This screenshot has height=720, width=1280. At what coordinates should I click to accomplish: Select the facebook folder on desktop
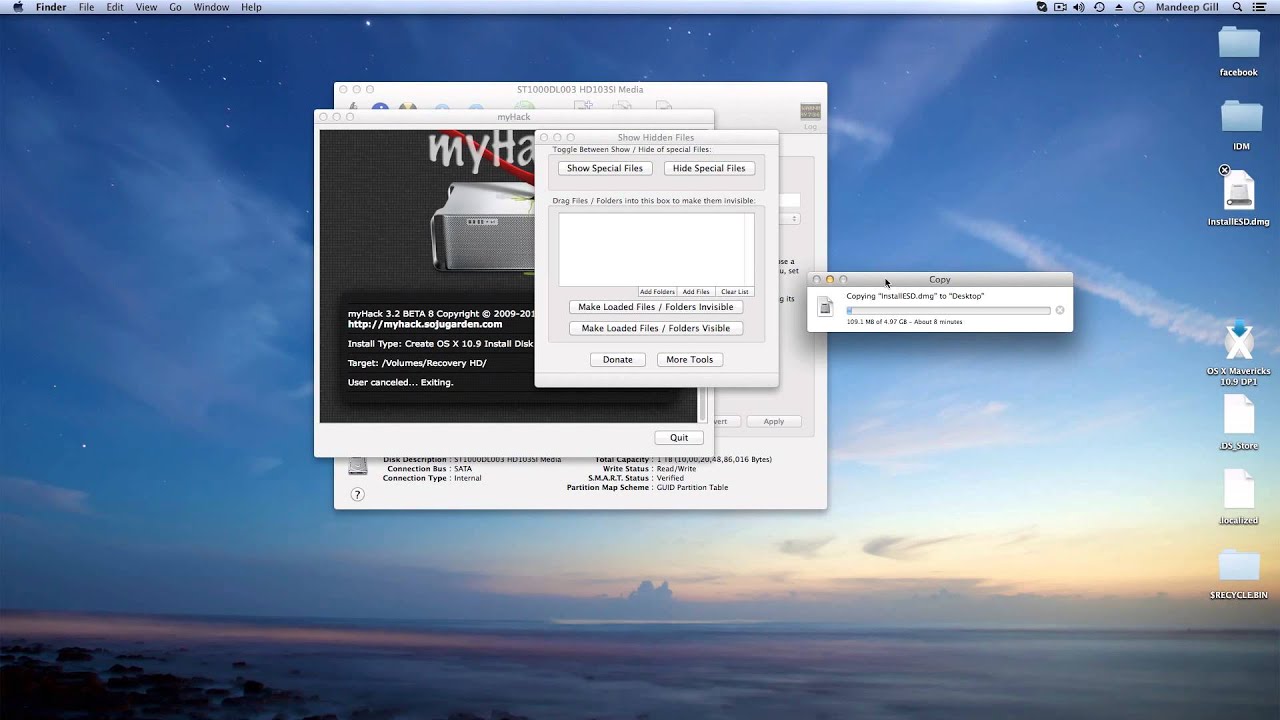[1239, 44]
